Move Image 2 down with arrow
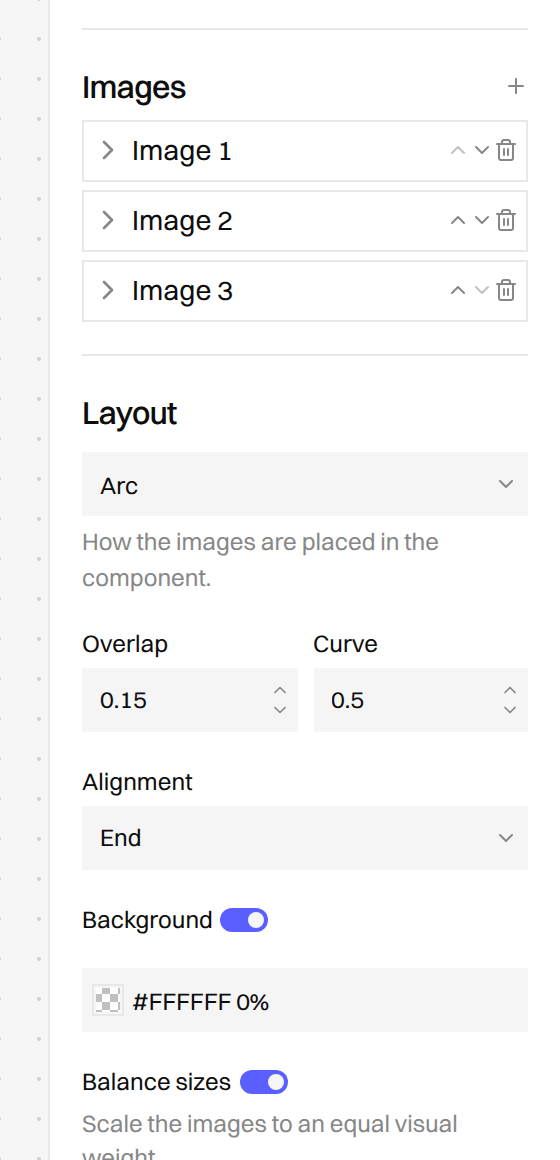 point(482,220)
